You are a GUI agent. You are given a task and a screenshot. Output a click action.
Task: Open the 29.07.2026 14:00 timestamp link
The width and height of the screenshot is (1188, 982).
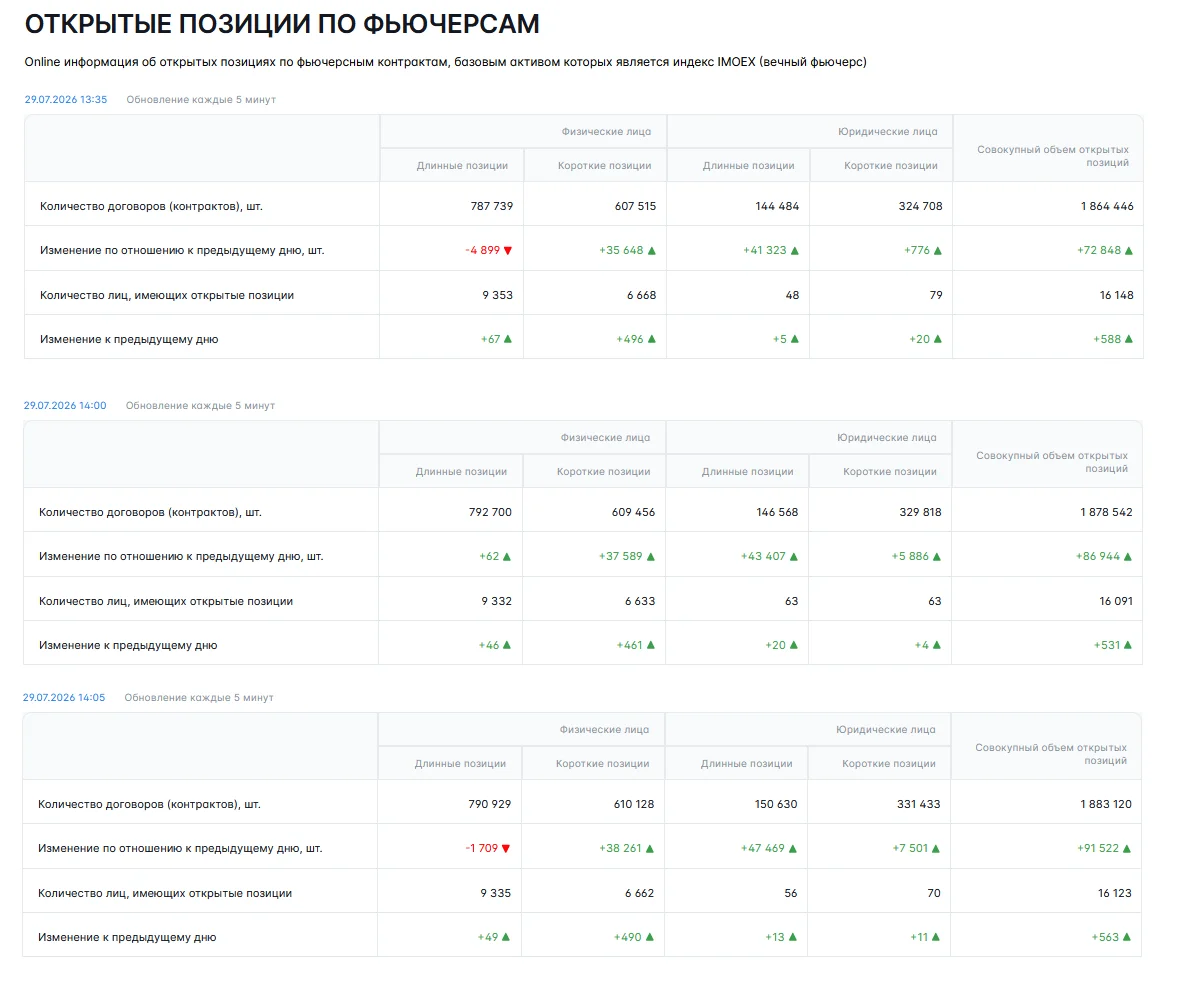[65, 405]
